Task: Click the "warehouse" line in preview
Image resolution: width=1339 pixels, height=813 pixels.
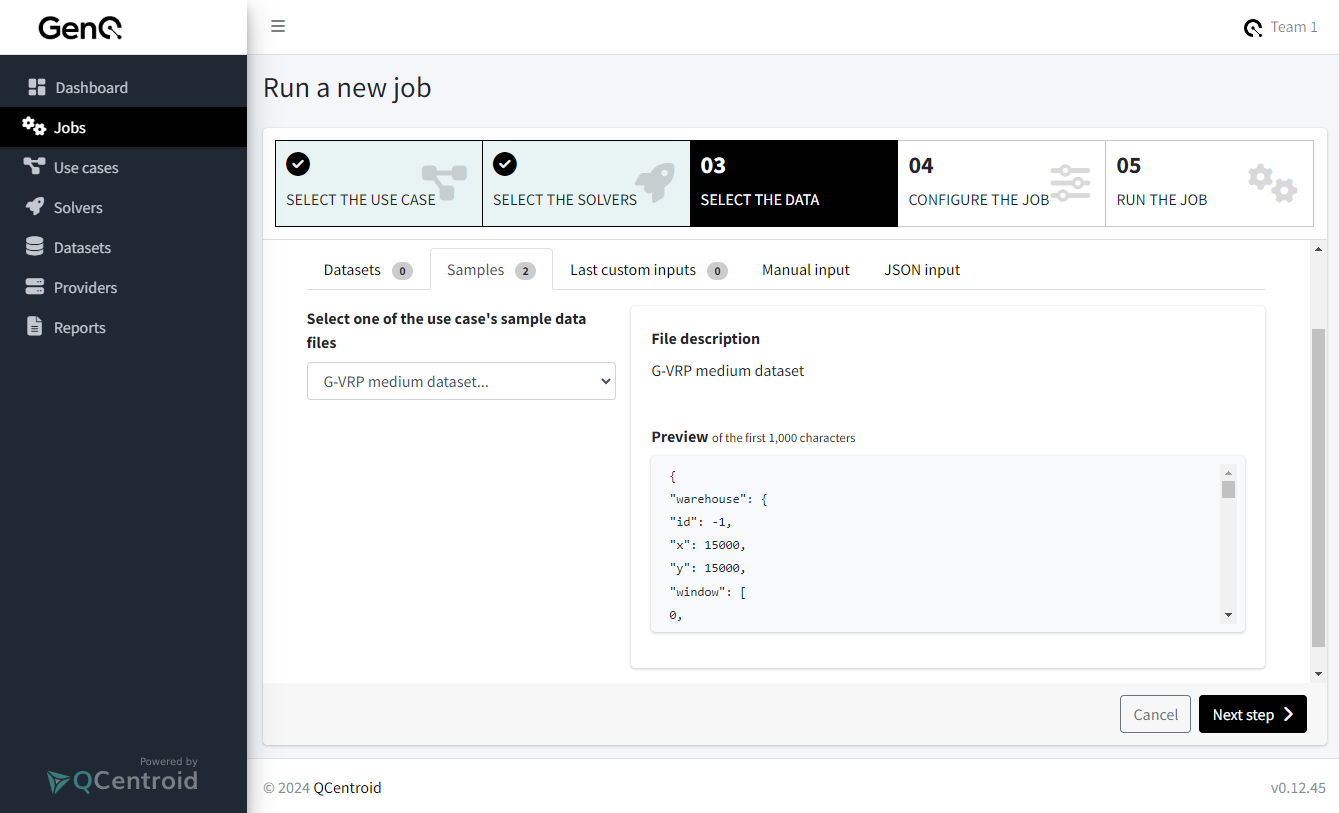Action: pyautogui.click(x=718, y=499)
